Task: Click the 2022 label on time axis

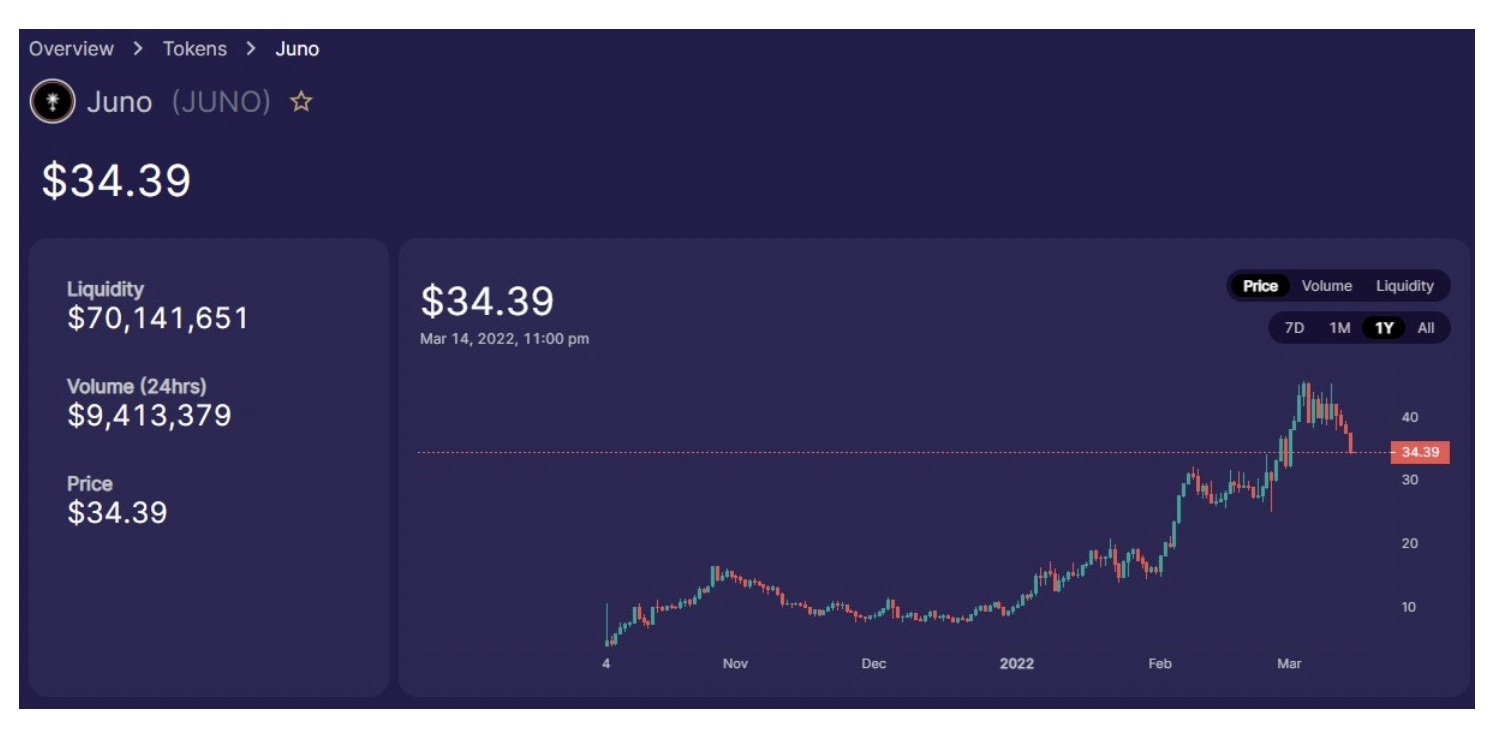Action: (1017, 664)
